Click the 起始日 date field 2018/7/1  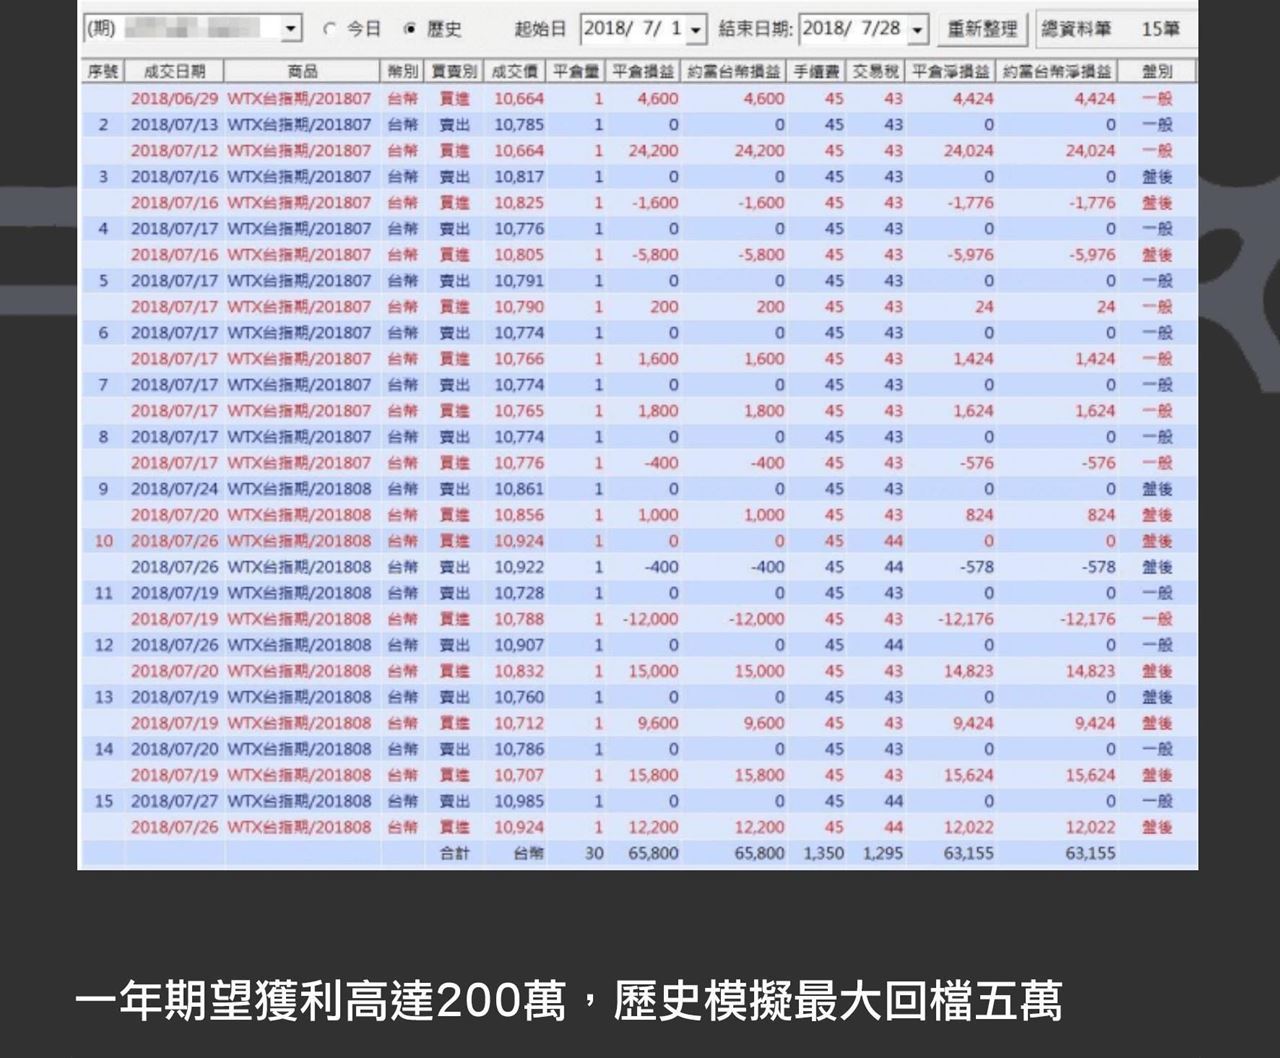pyautogui.click(x=632, y=29)
